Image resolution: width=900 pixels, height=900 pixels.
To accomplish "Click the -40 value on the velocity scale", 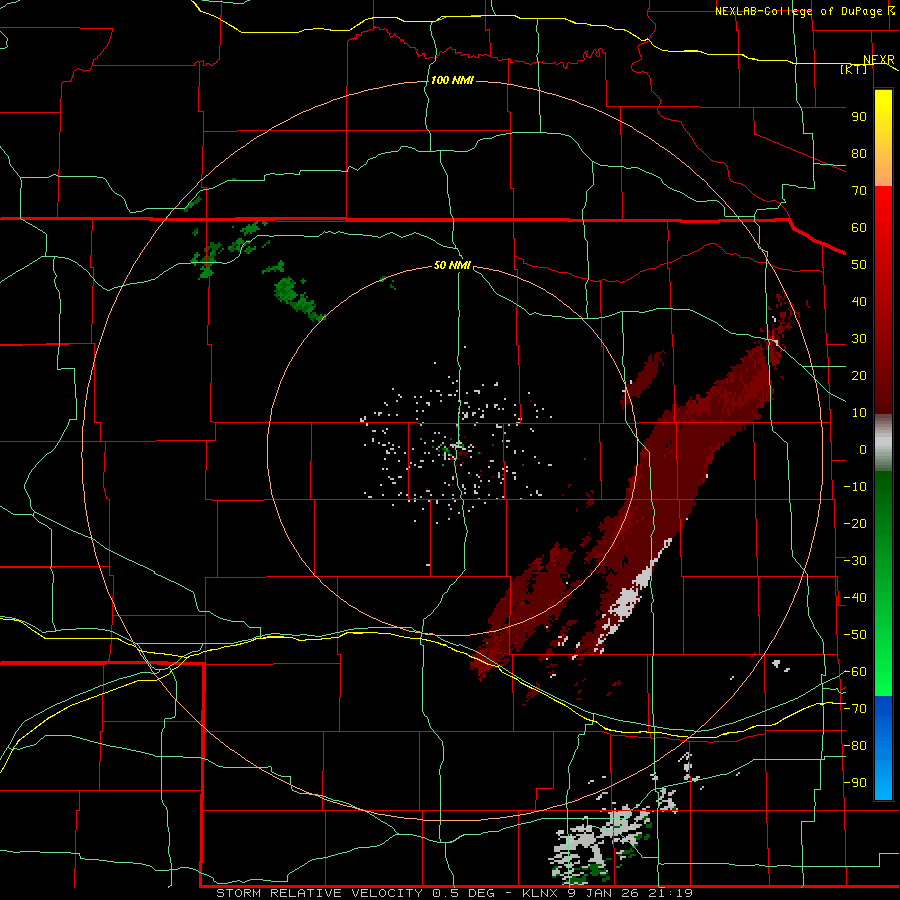I will 855,598.
